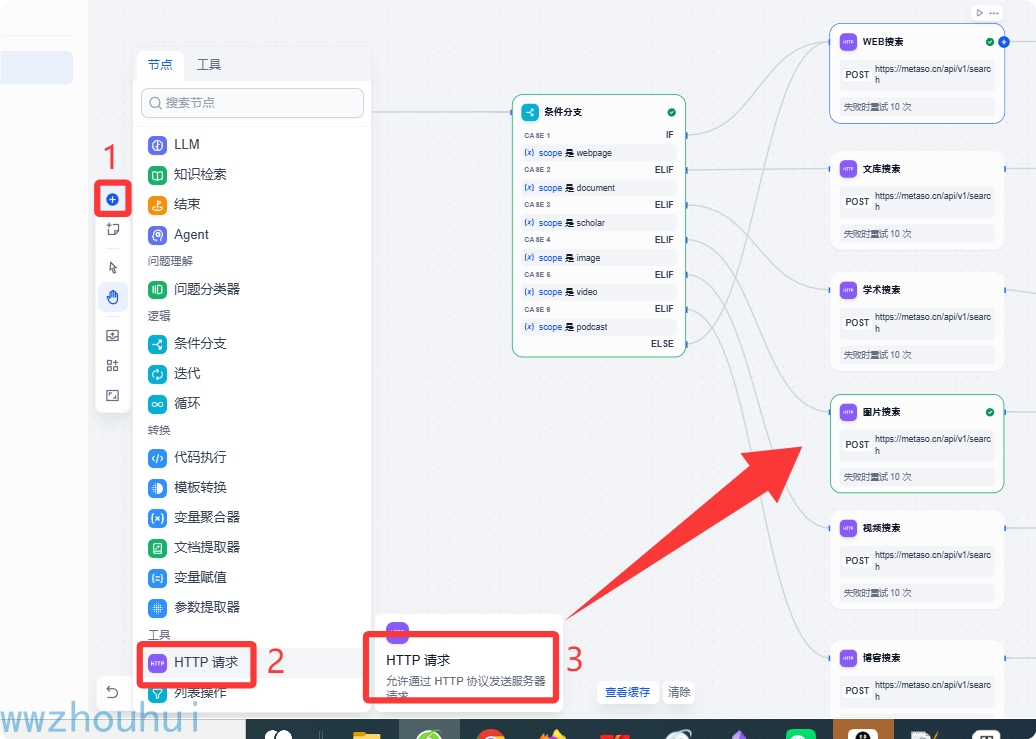The height and width of the screenshot is (739, 1036).
Task: Click the scope 是 image condition
Action: [x=599, y=258]
